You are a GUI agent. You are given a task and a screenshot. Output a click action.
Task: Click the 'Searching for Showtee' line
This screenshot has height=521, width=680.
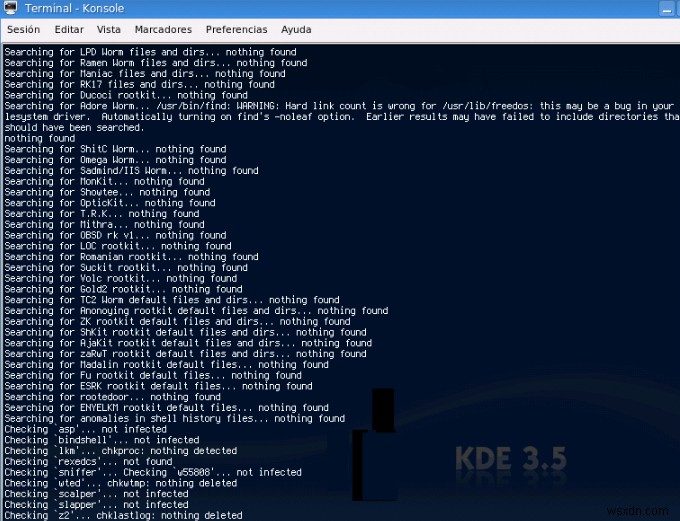coord(107,192)
